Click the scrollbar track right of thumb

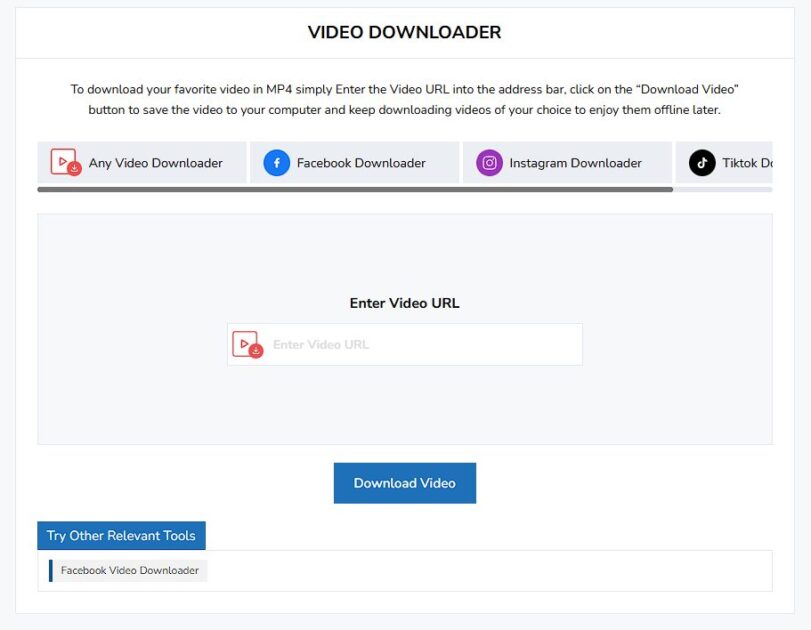(x=723, y=189)
